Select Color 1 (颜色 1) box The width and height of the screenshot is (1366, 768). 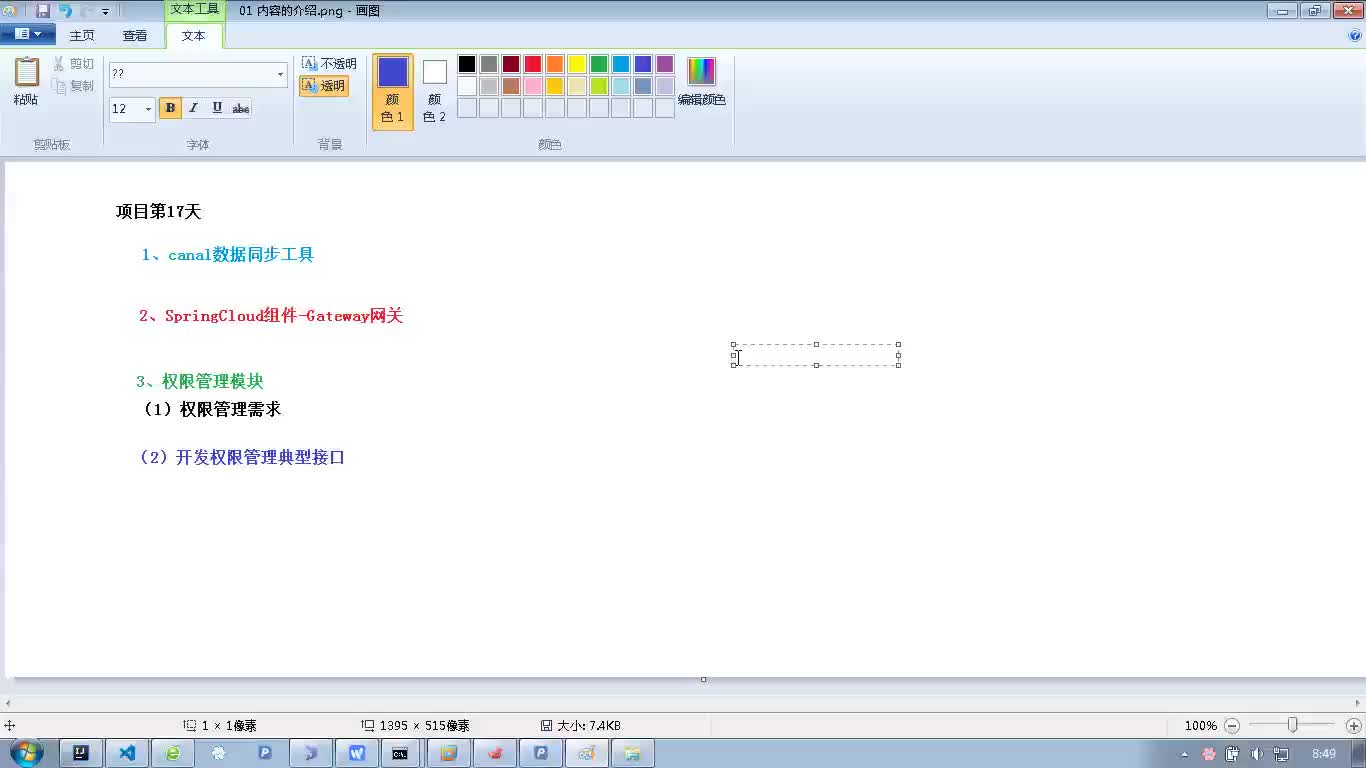coord(393,91)
